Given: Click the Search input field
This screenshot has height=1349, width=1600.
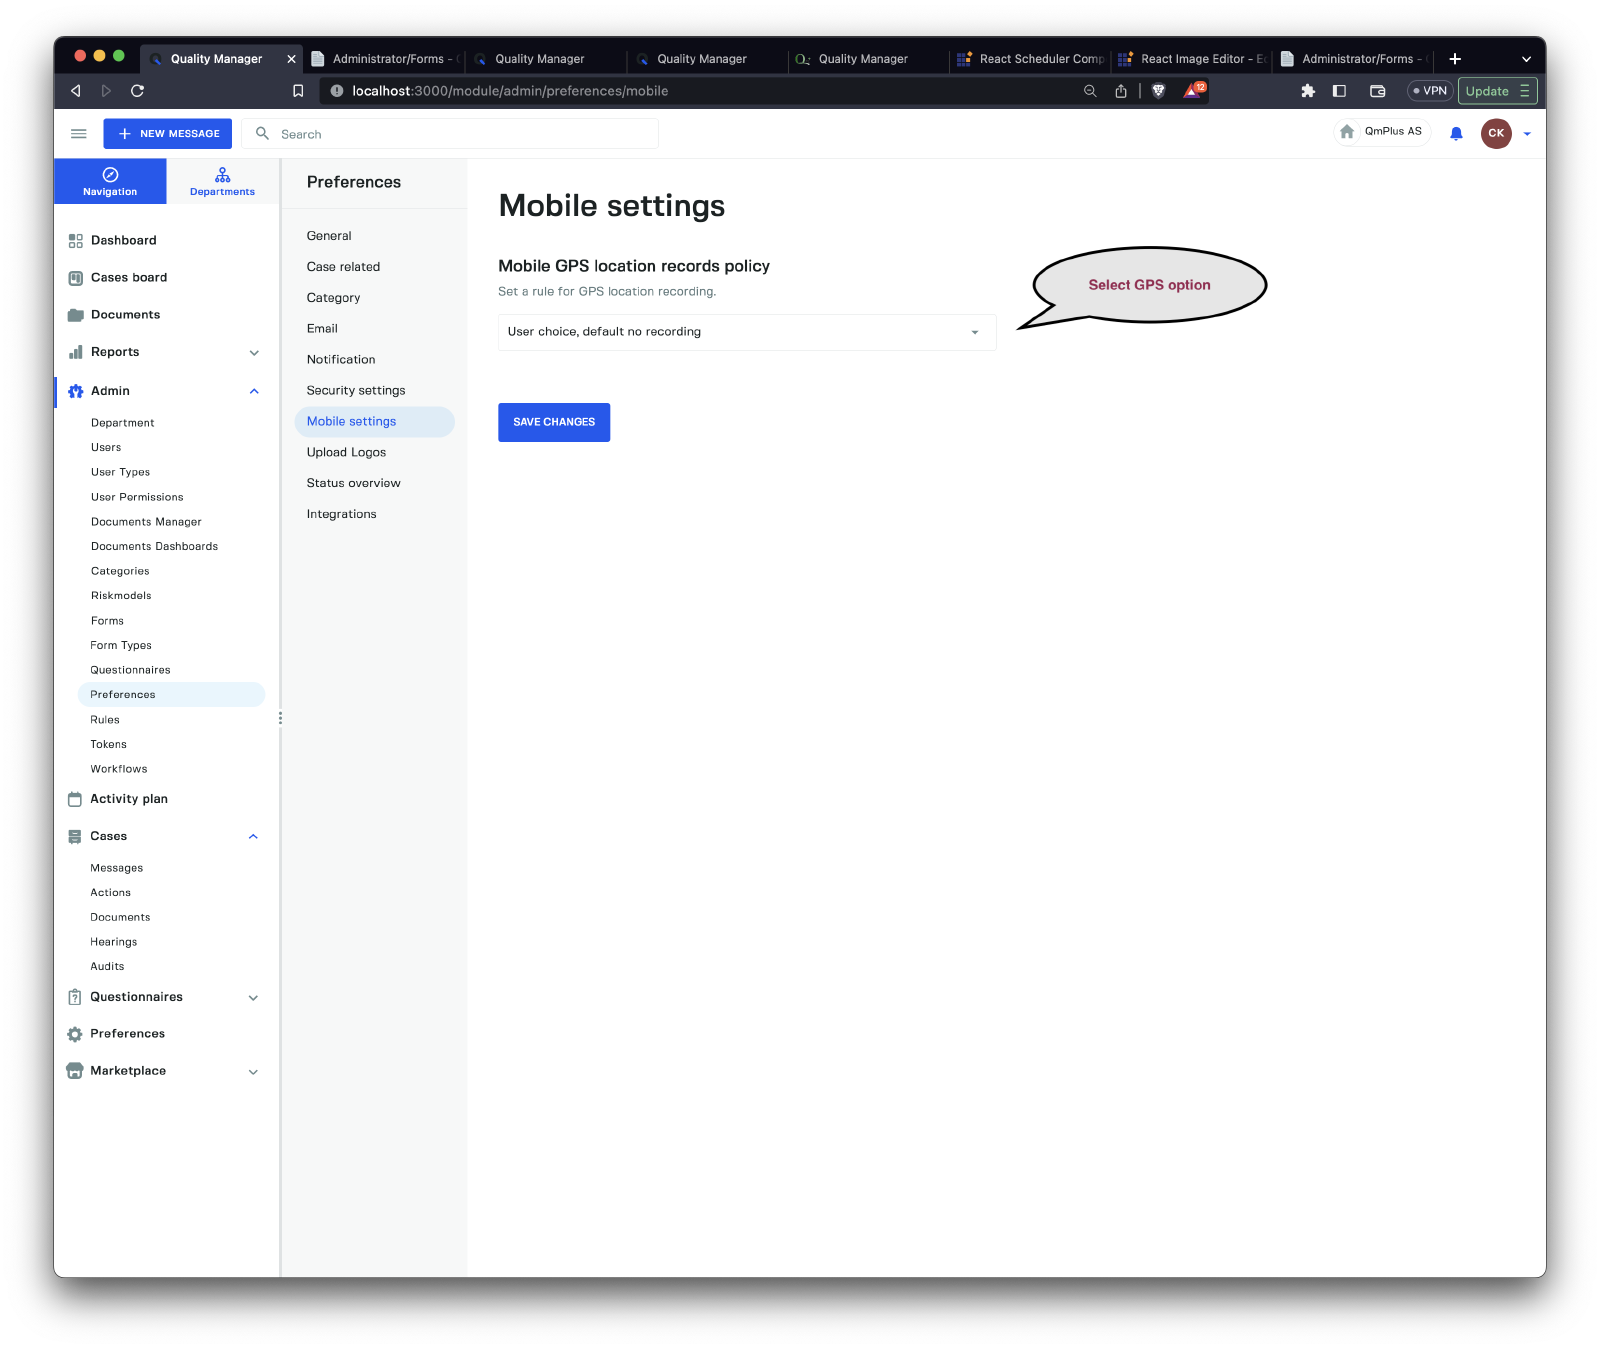Looking at the screenshot, I should pos(460,134).
